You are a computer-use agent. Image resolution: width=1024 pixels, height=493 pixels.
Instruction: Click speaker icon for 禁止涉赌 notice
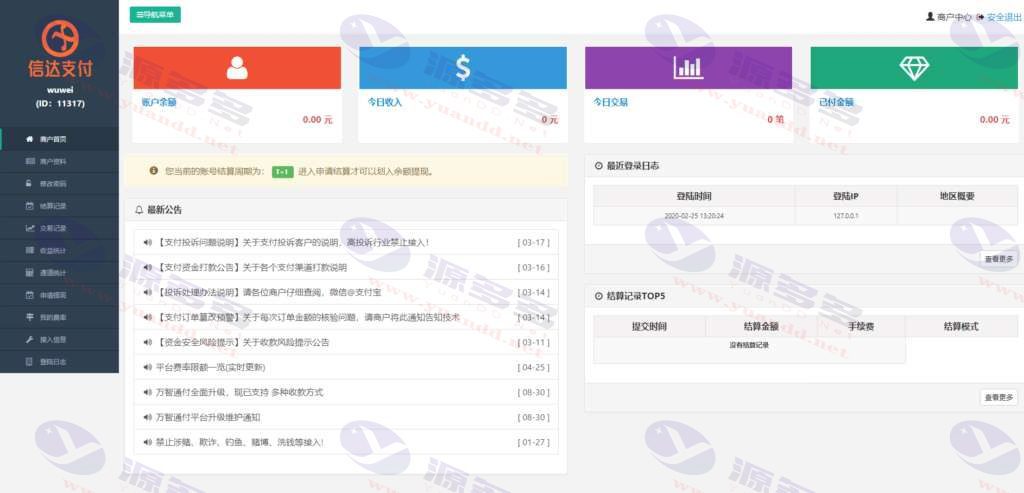click(147, 442)
